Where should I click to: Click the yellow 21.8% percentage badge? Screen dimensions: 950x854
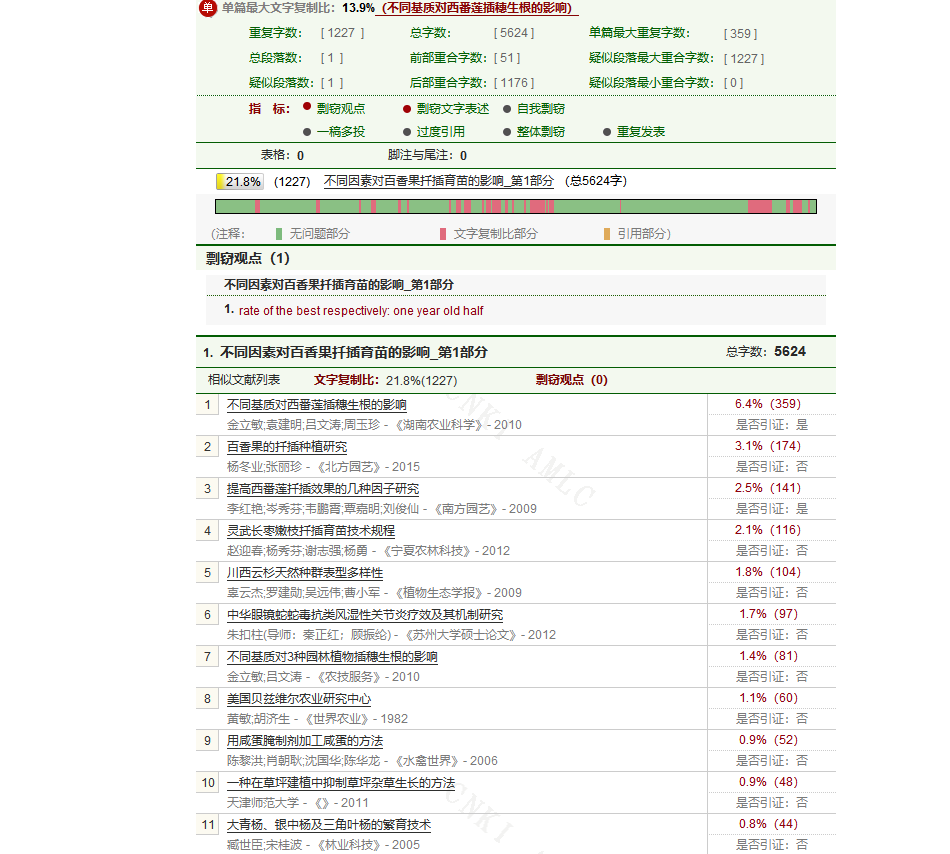(240, 182)
